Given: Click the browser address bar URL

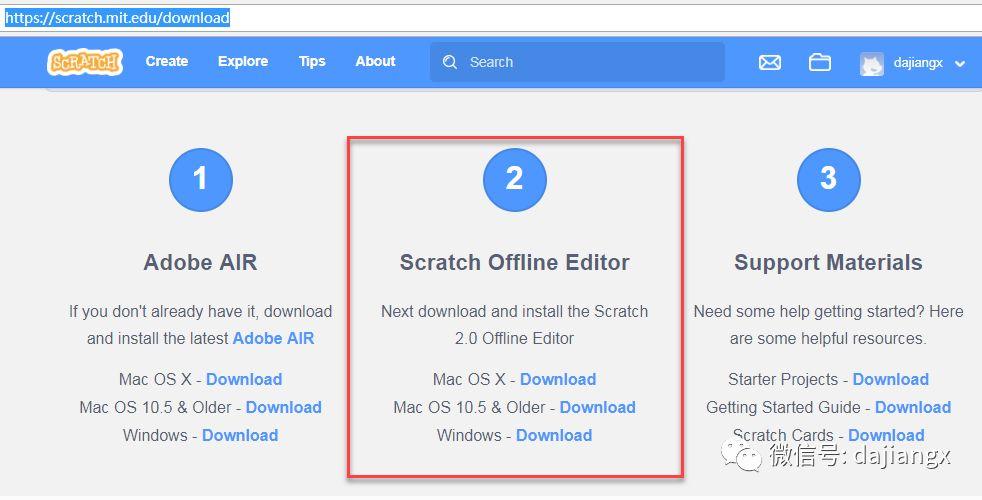Looking at the screenshot, I should coord(117,18).
